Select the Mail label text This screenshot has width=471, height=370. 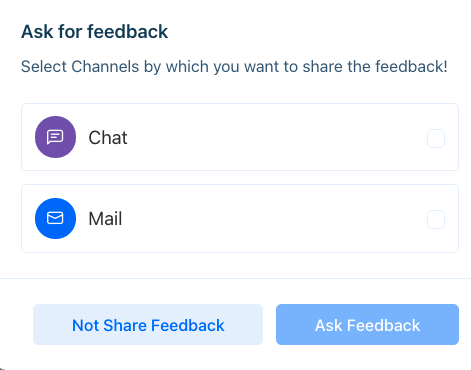pos(105,219)
